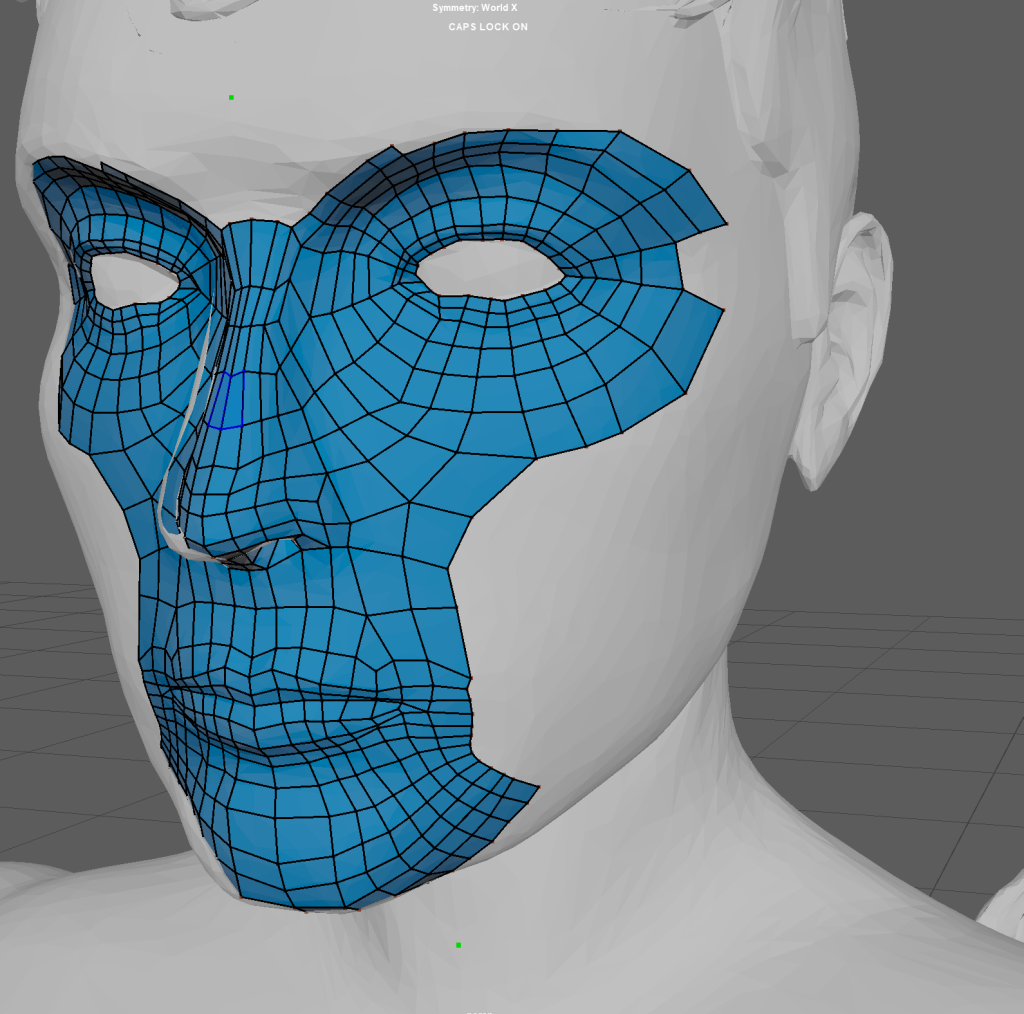Click the dark-blue highlighted quad on the nose
The image size is (1024, 1014).
click(228, 402)
